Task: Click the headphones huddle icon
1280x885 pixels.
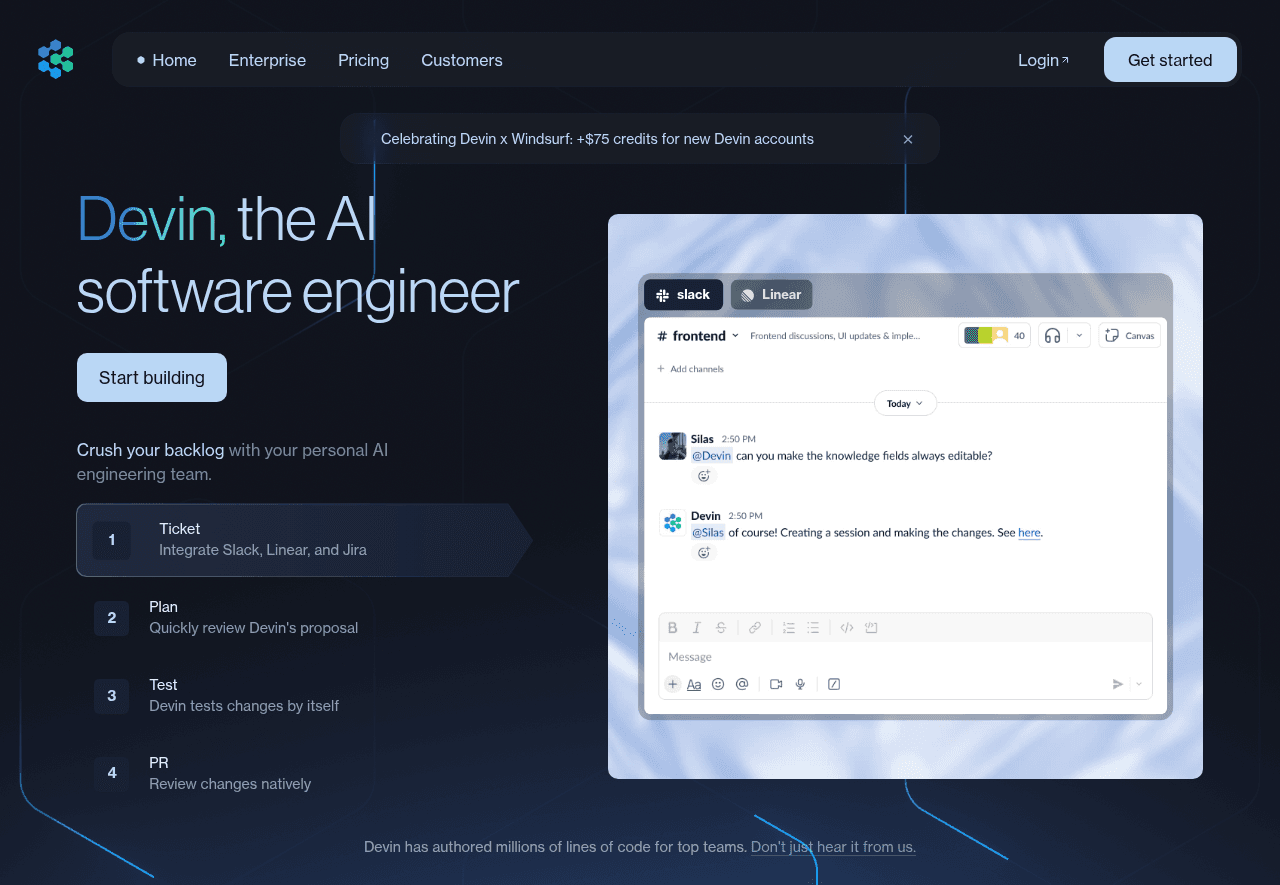Action: [x=1052, y=336]
